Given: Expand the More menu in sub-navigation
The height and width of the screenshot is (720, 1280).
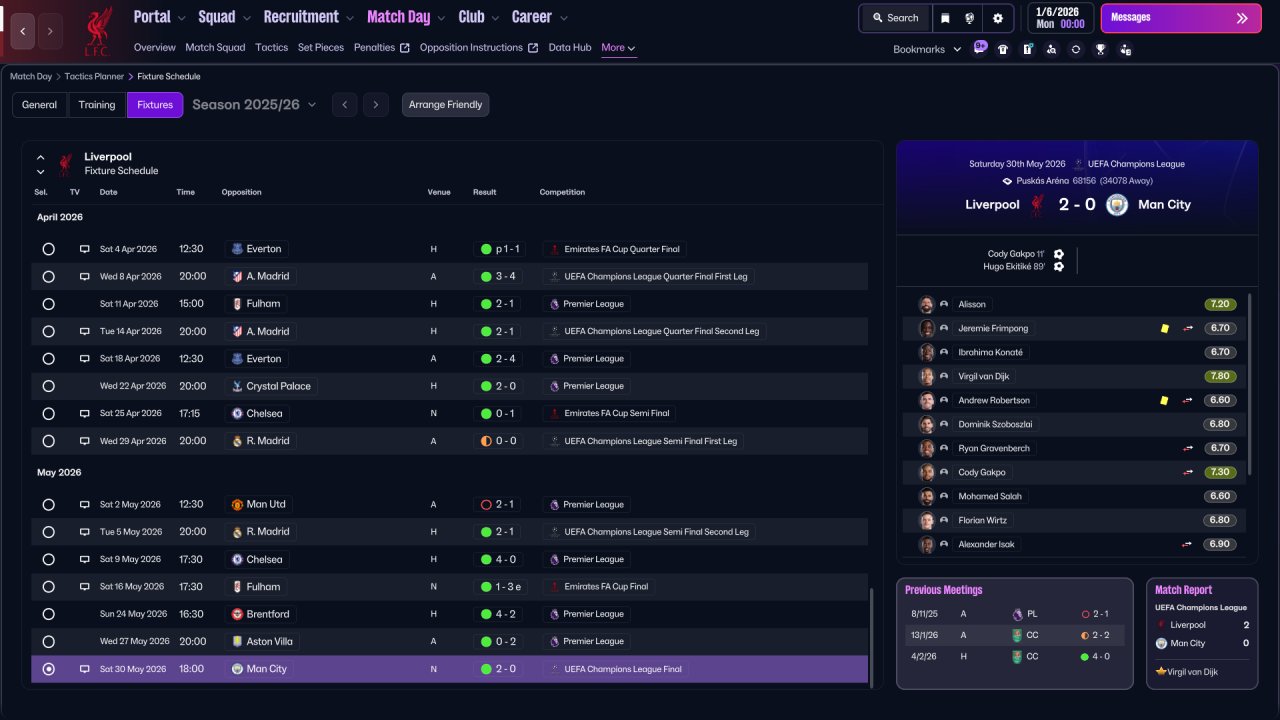Looking at the screenshot, I should [618, 47].
